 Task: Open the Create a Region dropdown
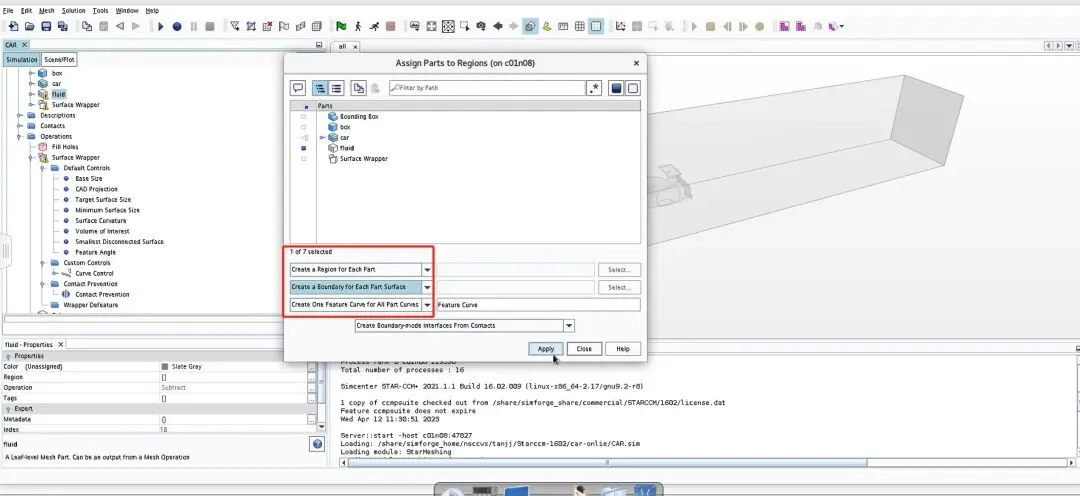pos(361,269)
